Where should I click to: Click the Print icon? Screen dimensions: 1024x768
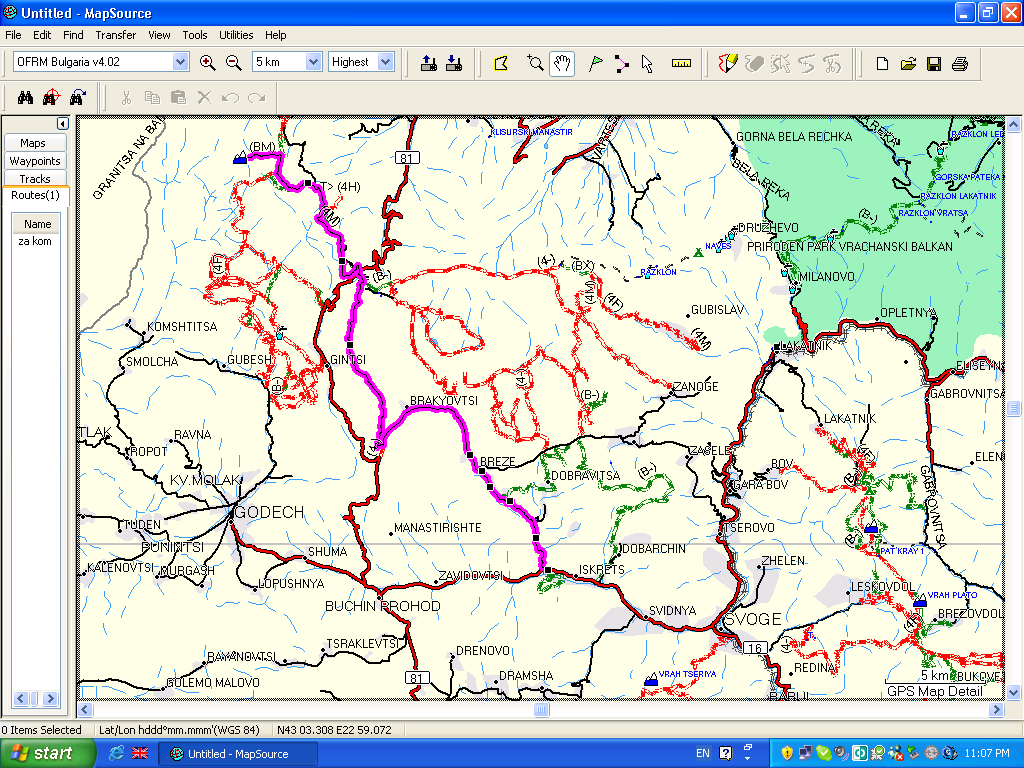coord(960,63)
